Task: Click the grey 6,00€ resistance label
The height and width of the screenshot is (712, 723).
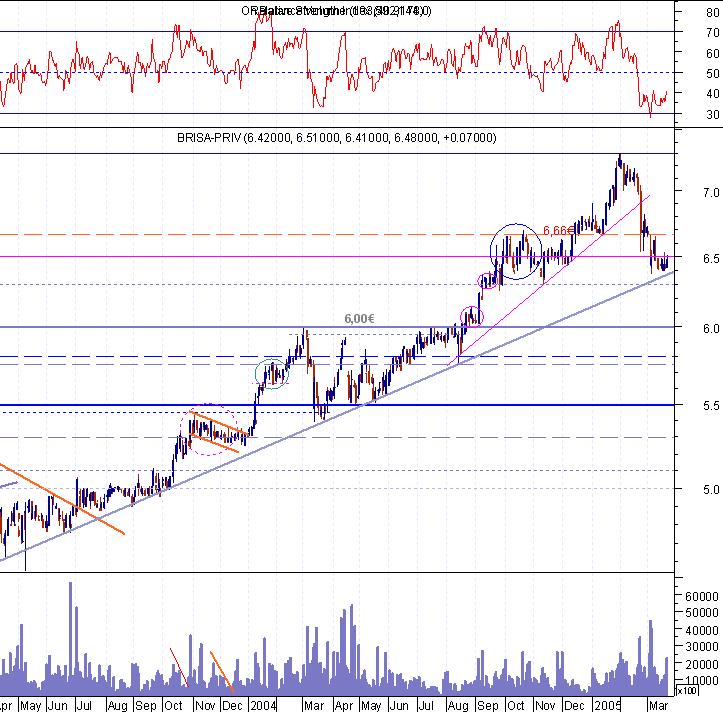Action: (359, 318)
